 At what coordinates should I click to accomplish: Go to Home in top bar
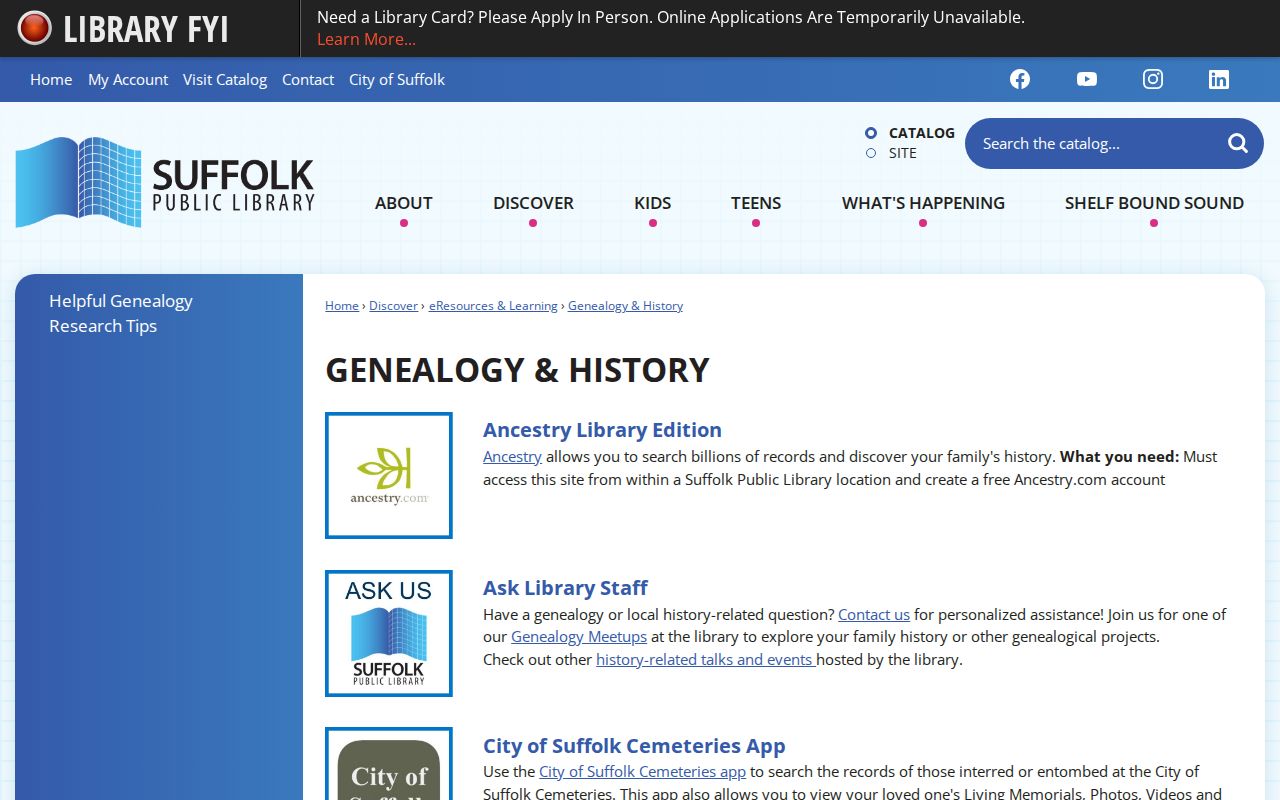[x=51, y=80]
